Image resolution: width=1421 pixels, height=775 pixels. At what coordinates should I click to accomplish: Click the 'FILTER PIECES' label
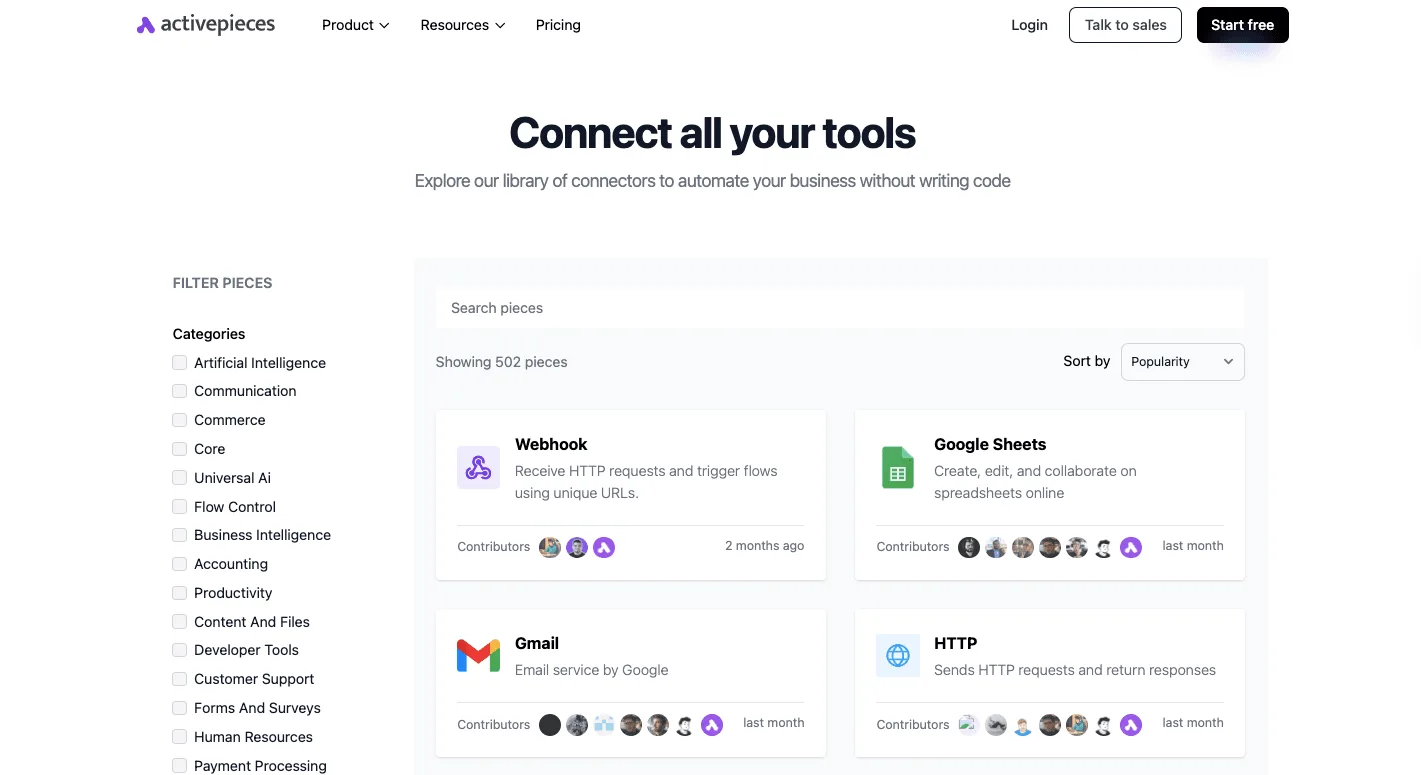pos(222,283)
